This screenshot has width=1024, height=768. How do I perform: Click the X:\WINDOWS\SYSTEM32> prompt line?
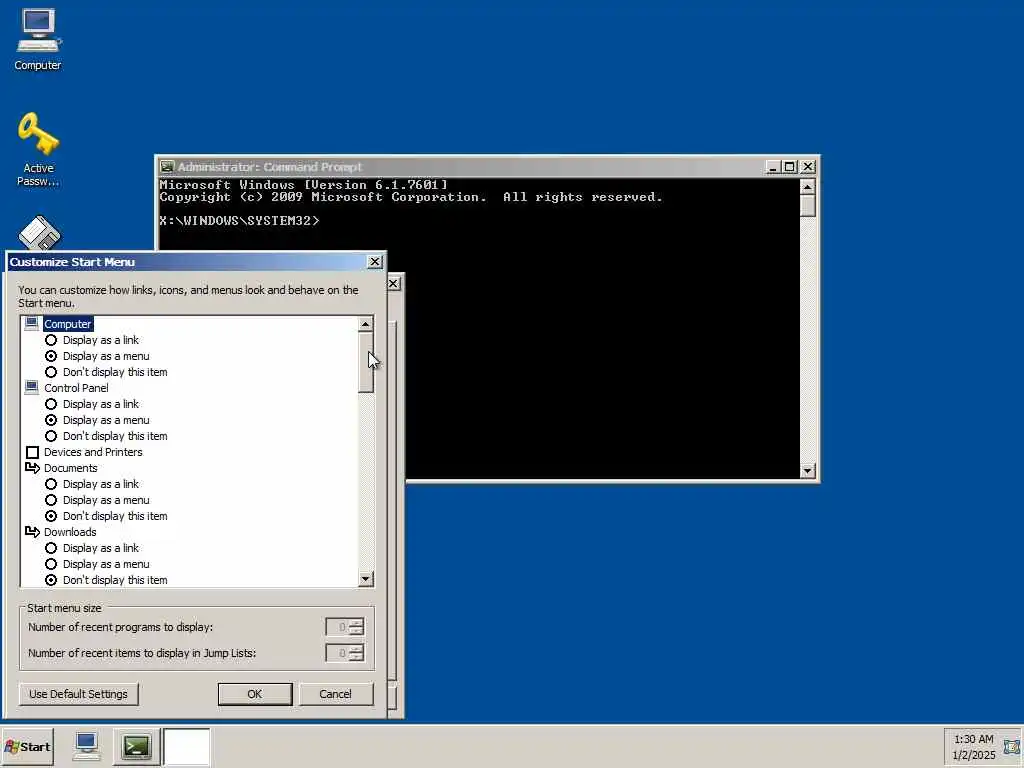[x=239, y=221]
